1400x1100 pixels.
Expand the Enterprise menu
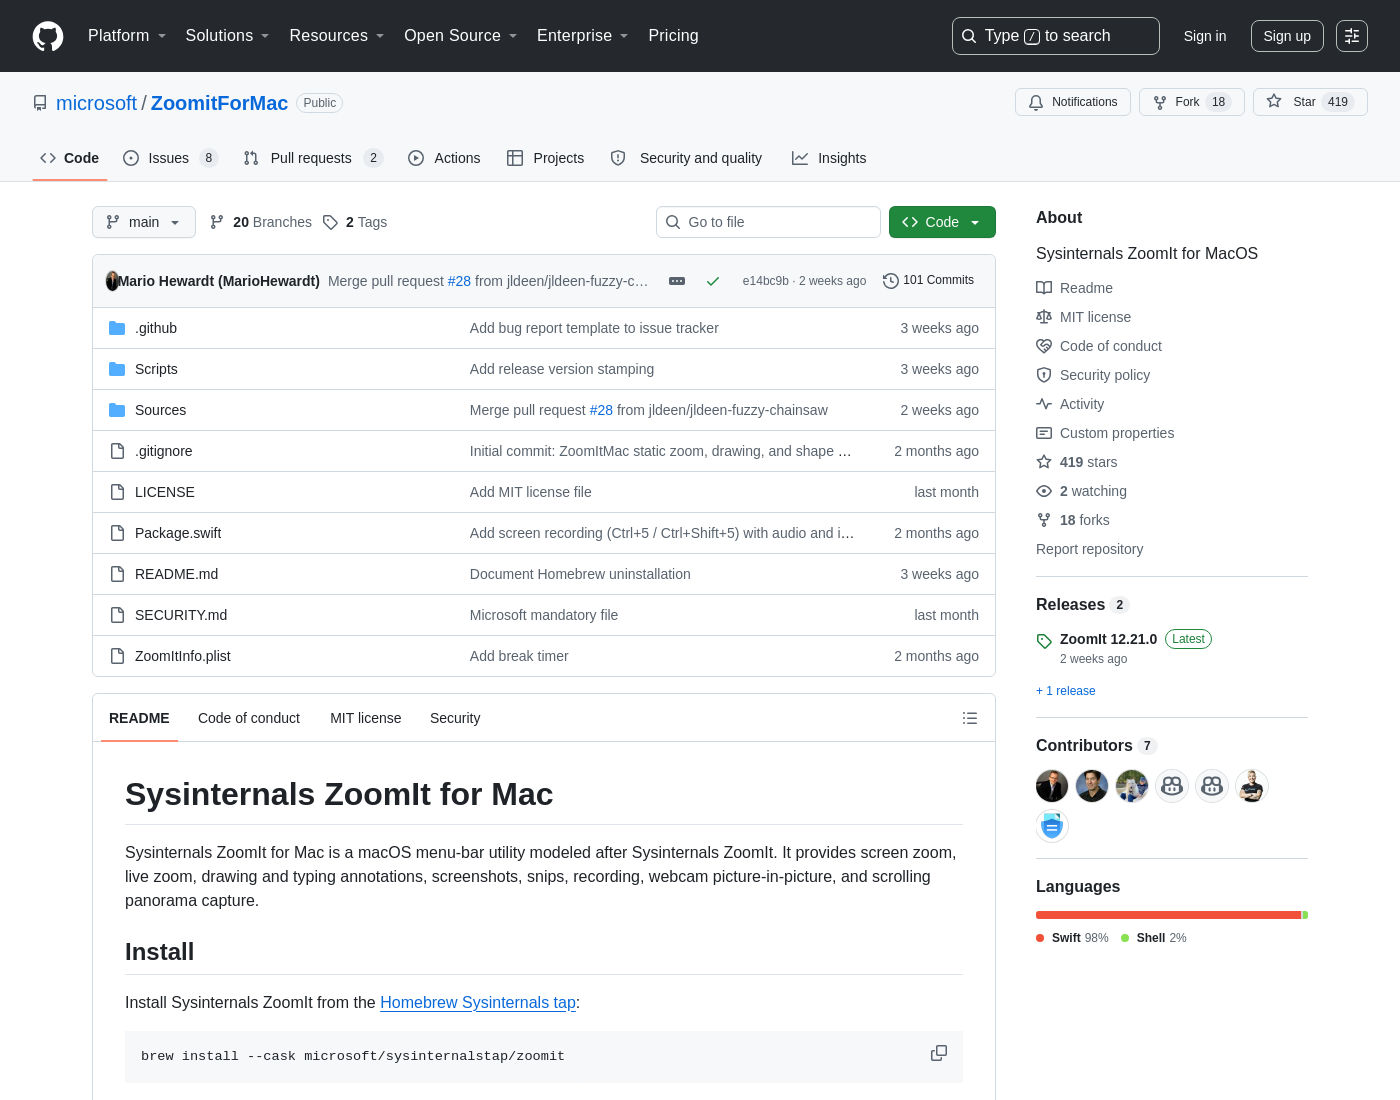pyautogui.click(x=583, y=36)
